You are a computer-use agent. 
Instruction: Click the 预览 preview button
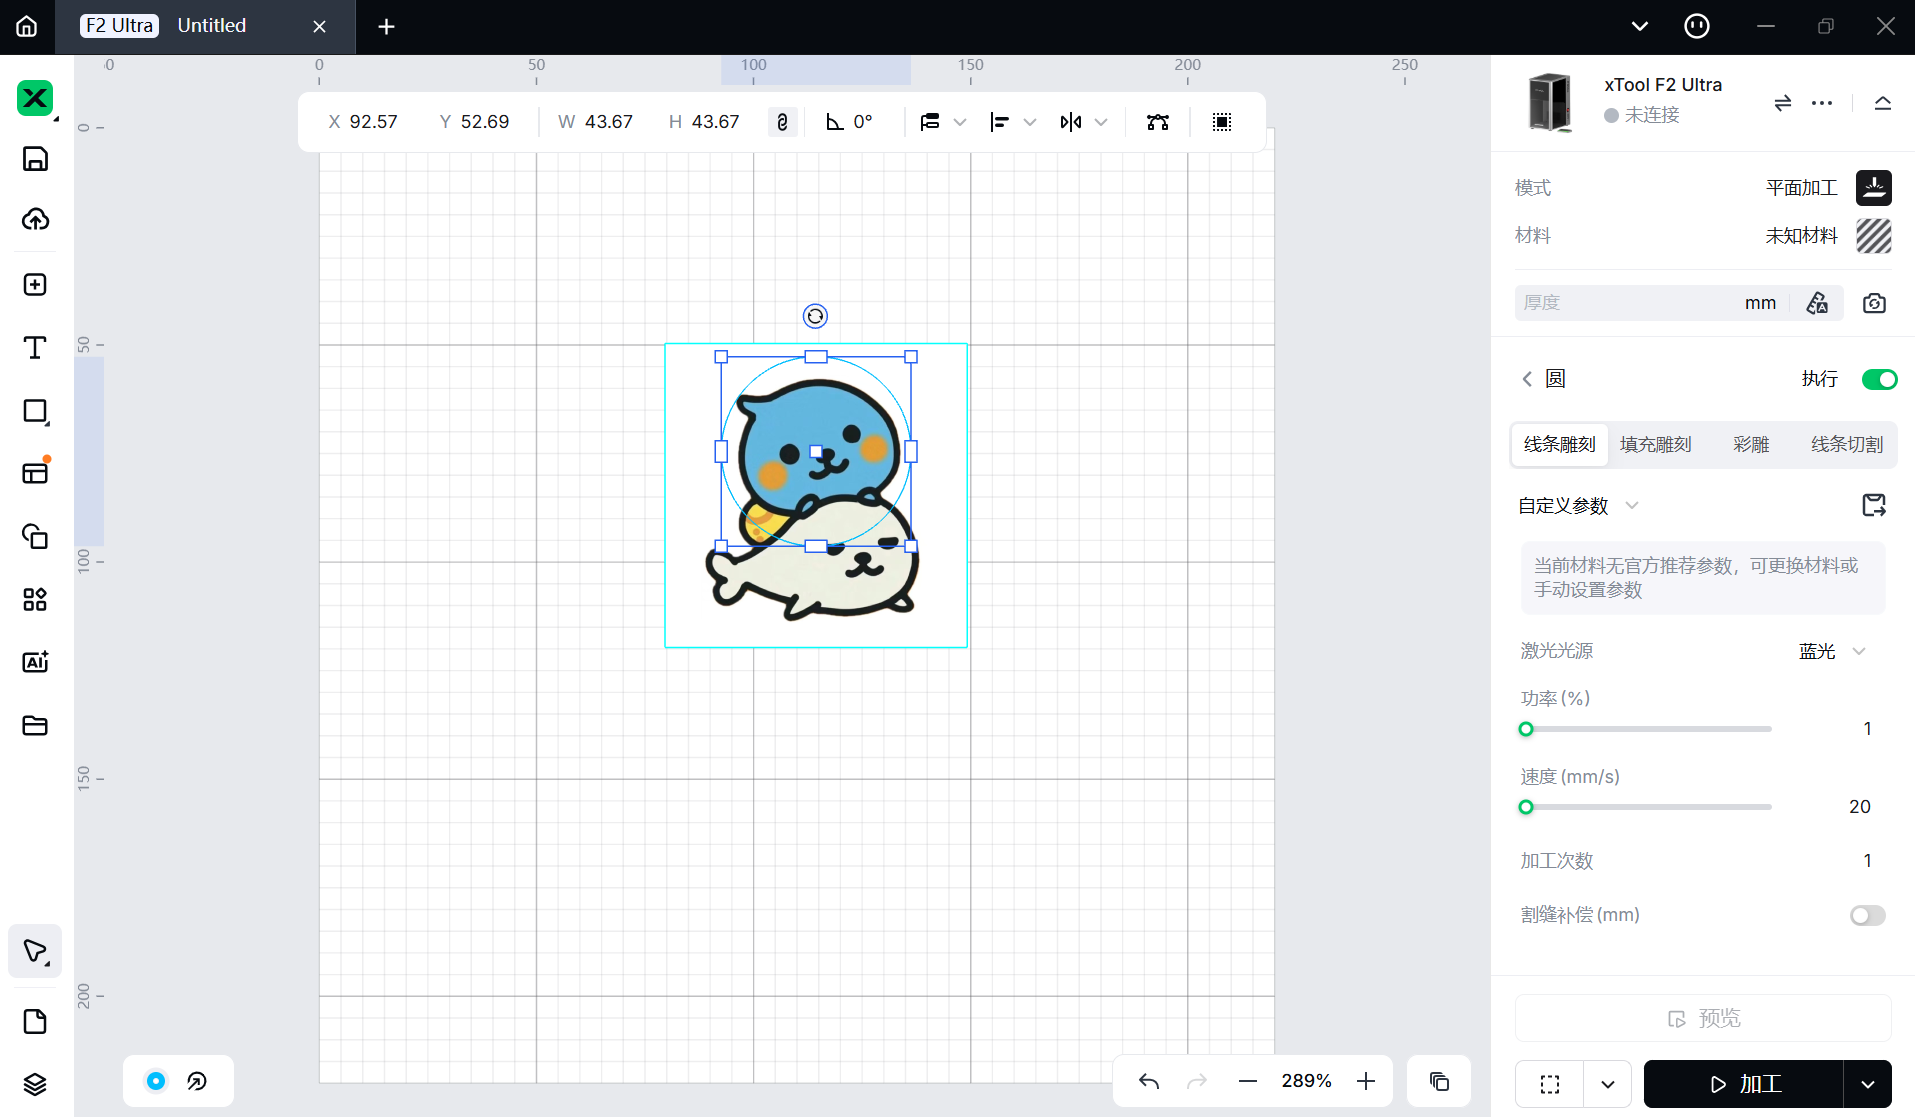1703,1019
